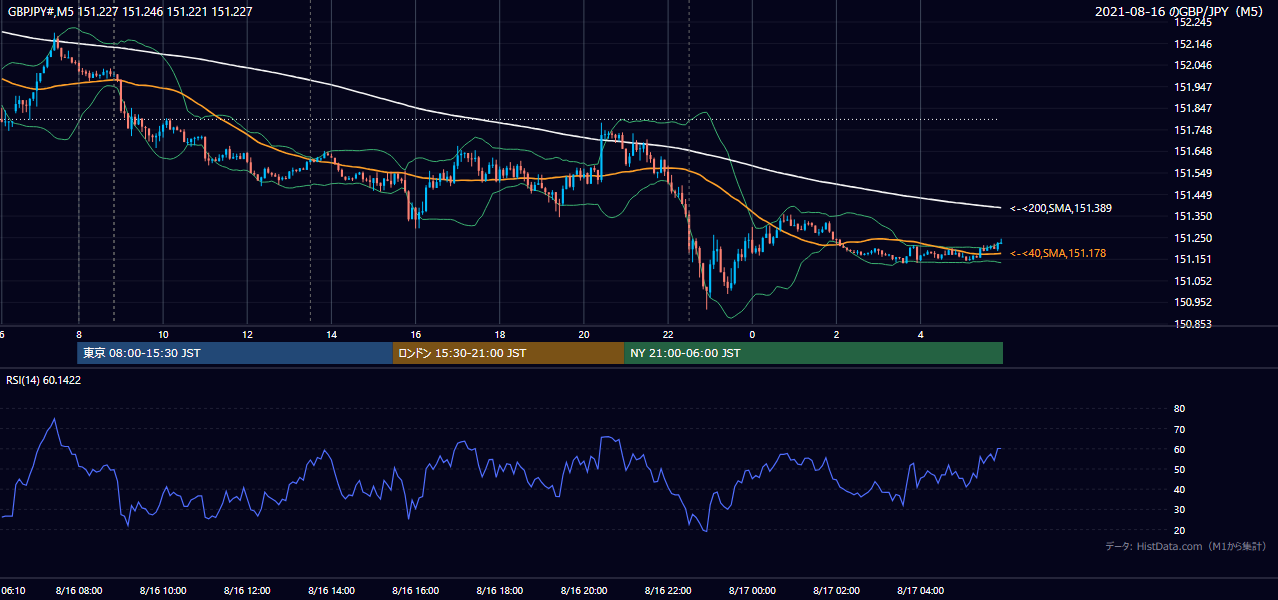The height and width of the screenshot is (600, 1278).
Task: Click the 8/17 00:00 time label
Action: (x=751, y=591)
